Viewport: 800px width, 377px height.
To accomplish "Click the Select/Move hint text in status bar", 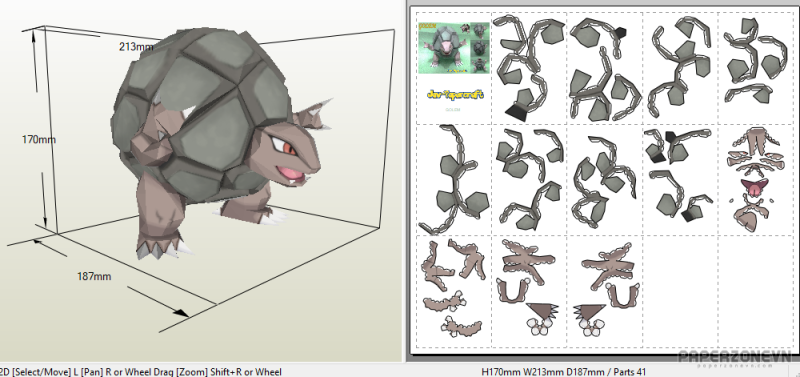I will [x=40, y=372].
